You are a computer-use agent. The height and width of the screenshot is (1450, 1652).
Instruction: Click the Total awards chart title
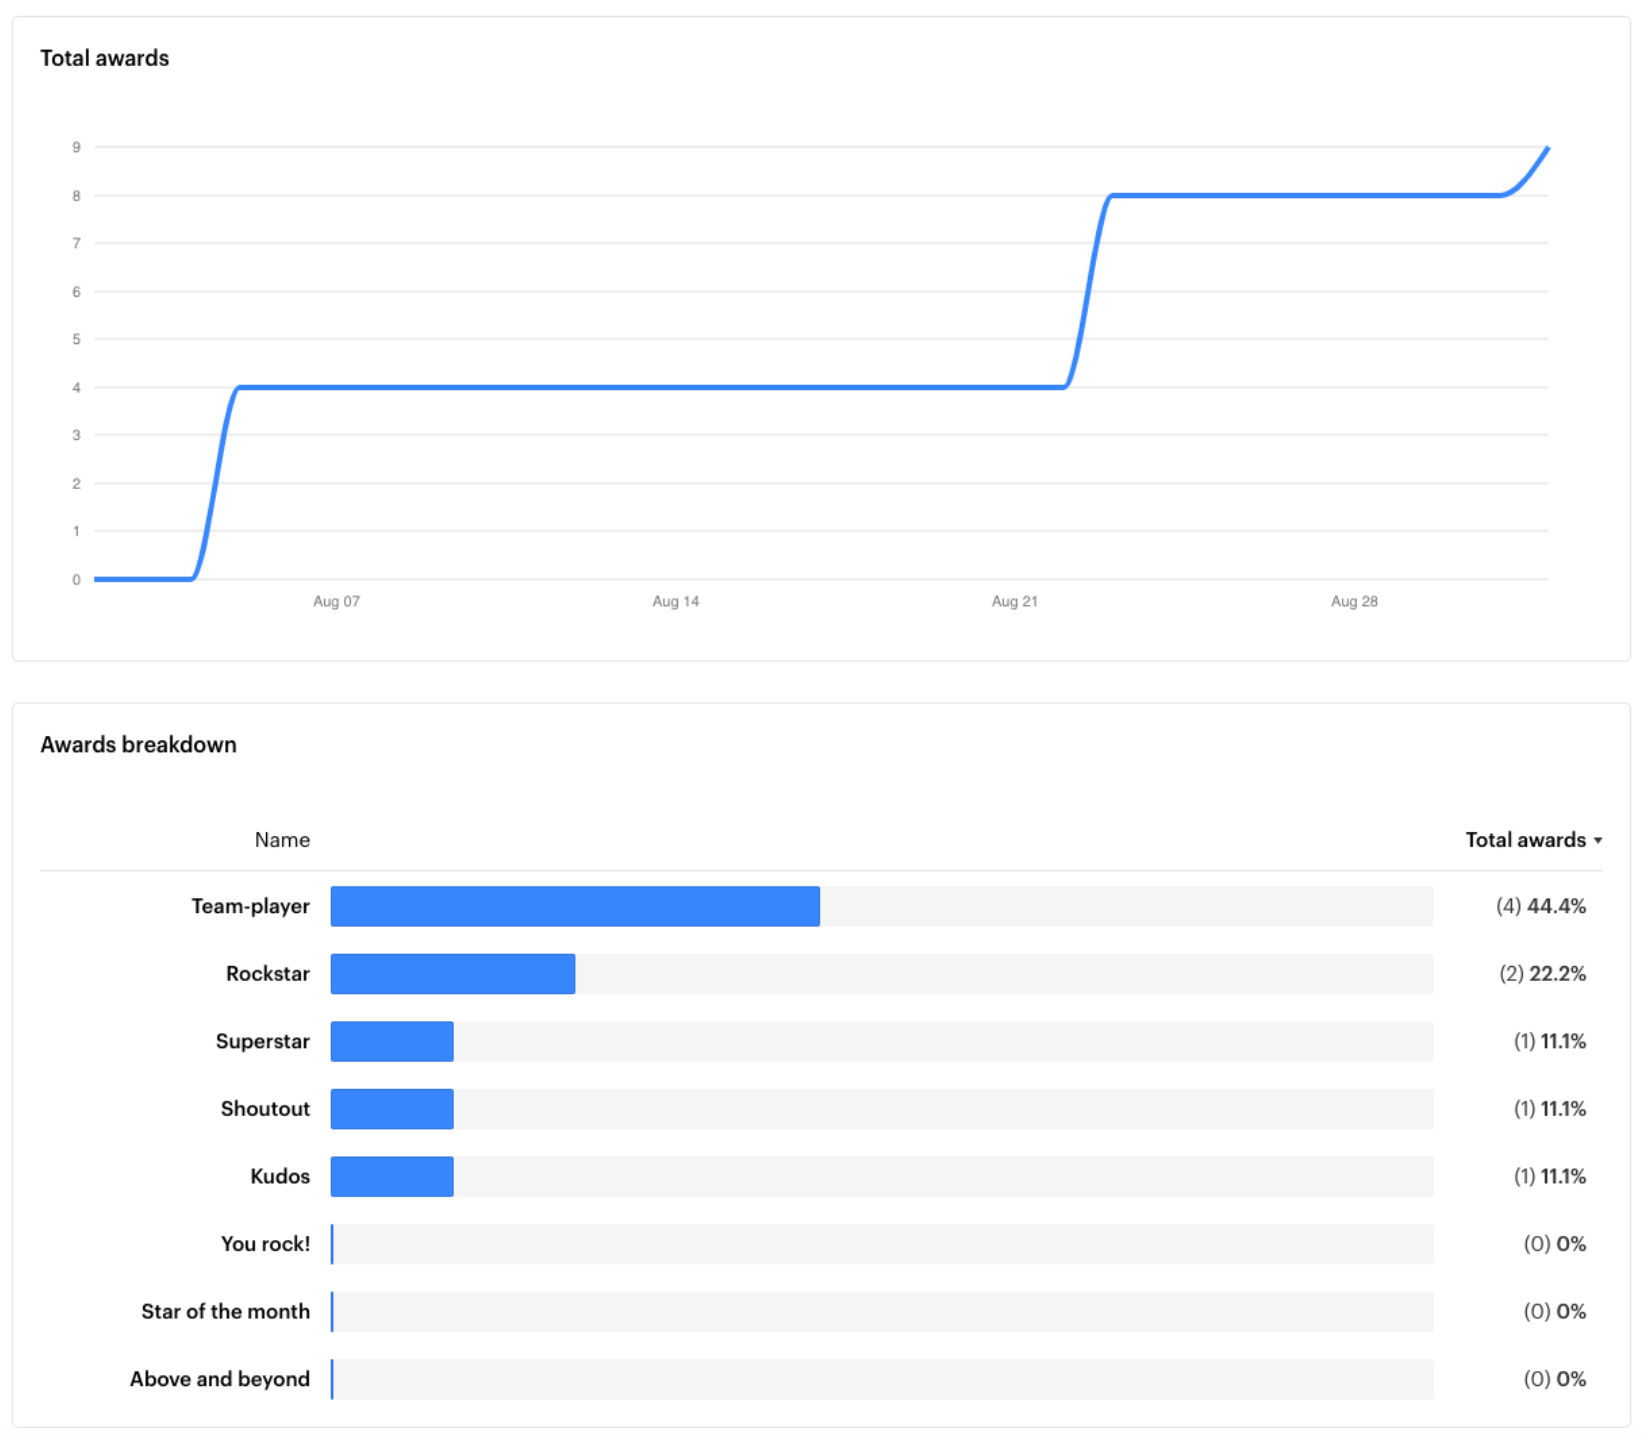click(x=104, y=58)
